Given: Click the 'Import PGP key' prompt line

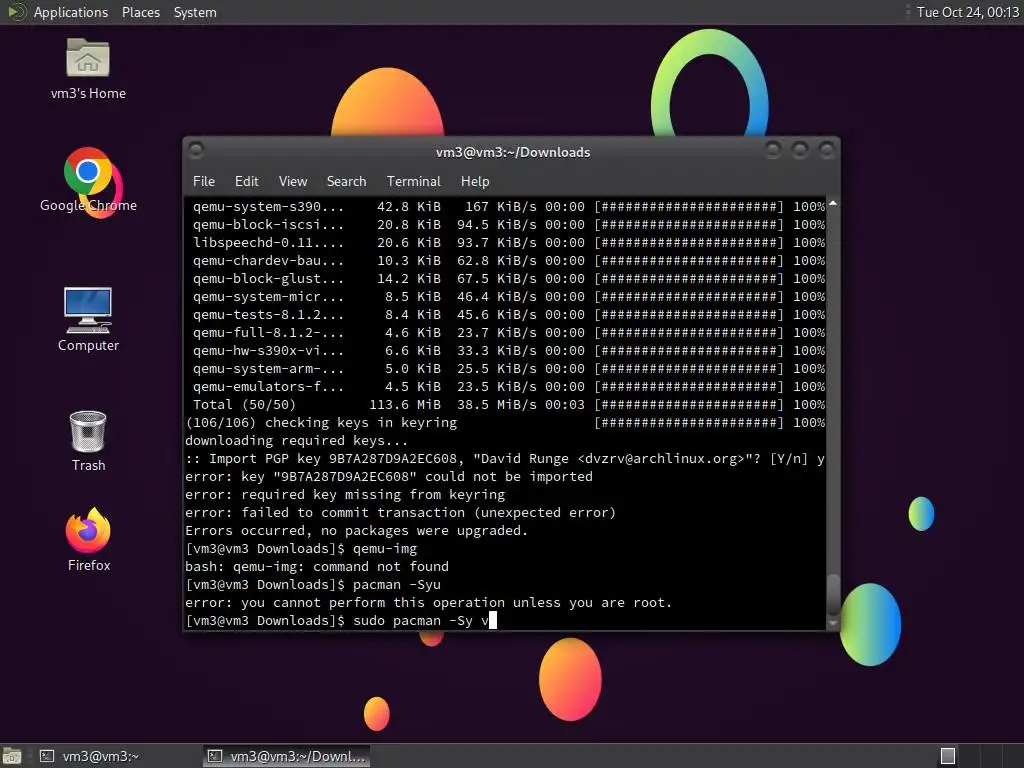Looking at the screenshot, I should click(505, 458).
